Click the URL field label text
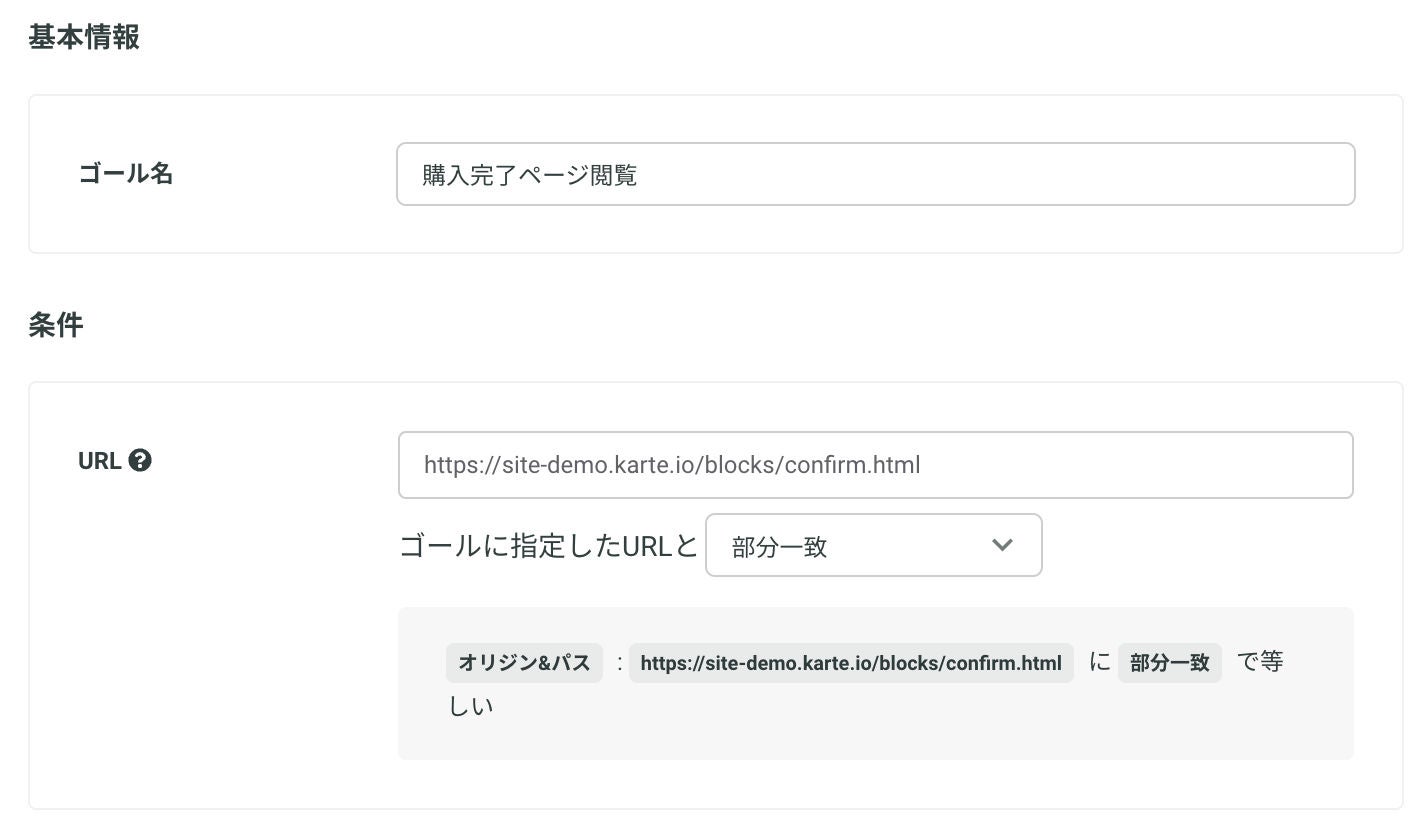The width and height of the screenshot is (1422, 824). click(100, 461)
